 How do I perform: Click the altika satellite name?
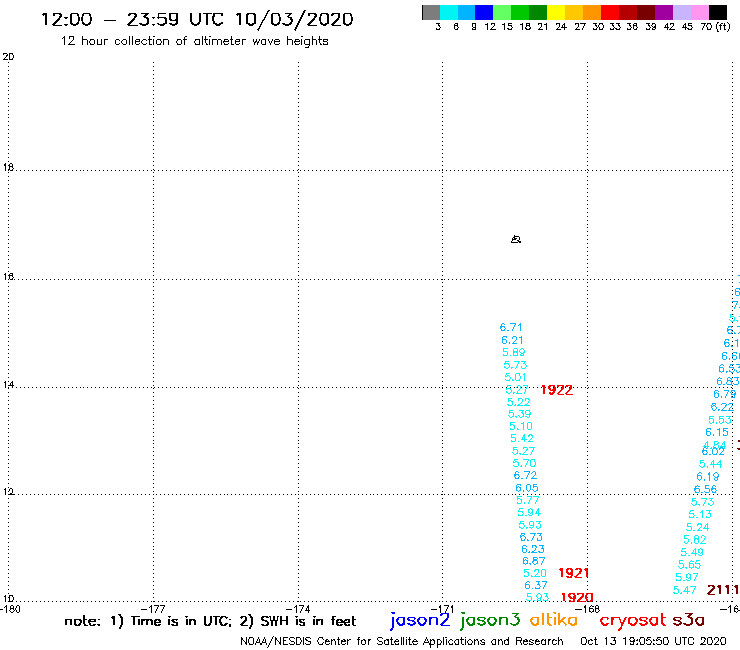coord(554,620)
